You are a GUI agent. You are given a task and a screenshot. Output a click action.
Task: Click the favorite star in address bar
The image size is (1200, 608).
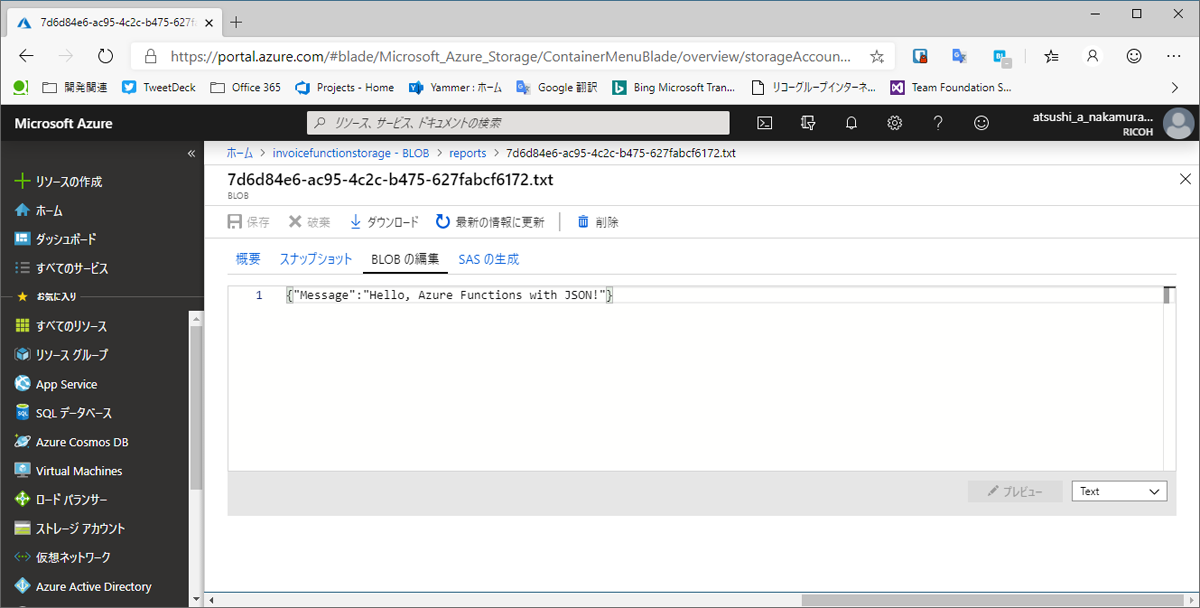tap(876, 57)
